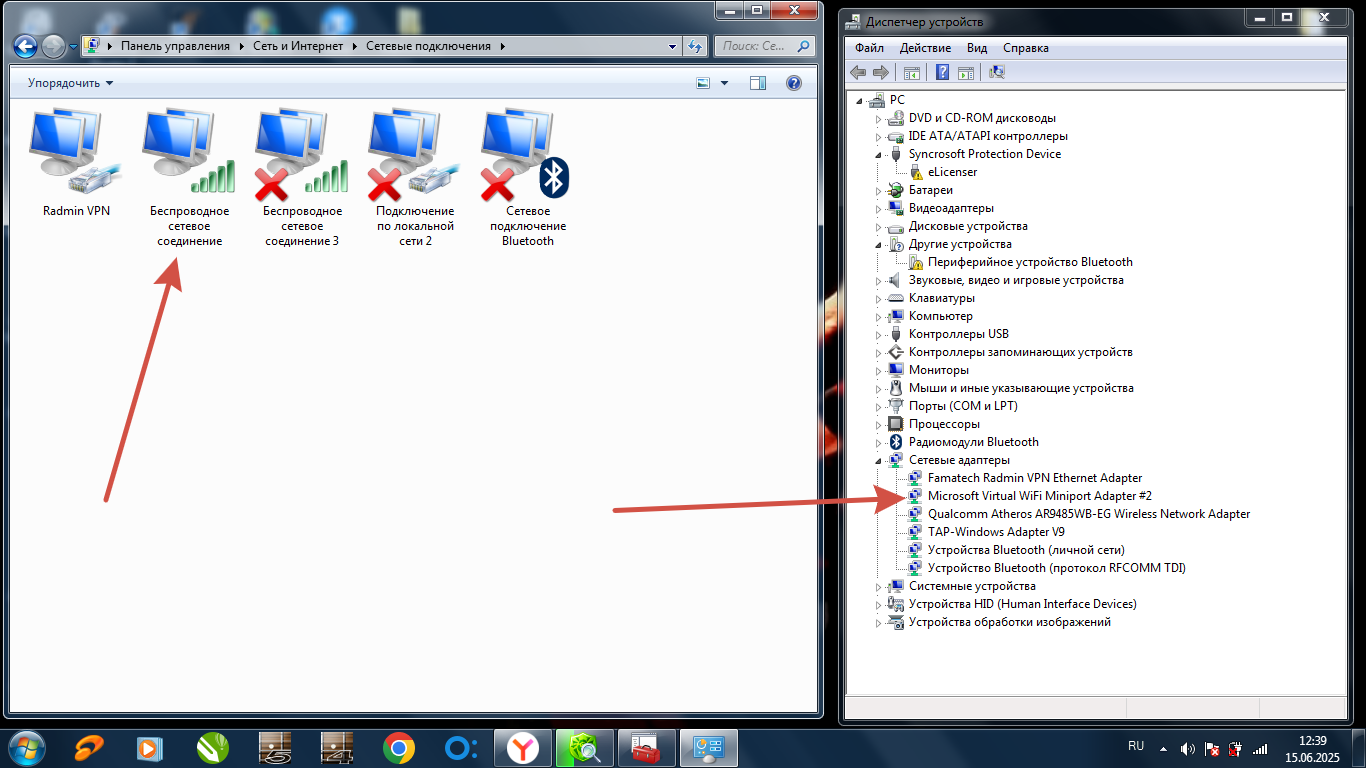Select Периферийное устройство Bluetooth entry
The width and height of the screenshot is (1366, 768).
click(x=1030, y=262)
